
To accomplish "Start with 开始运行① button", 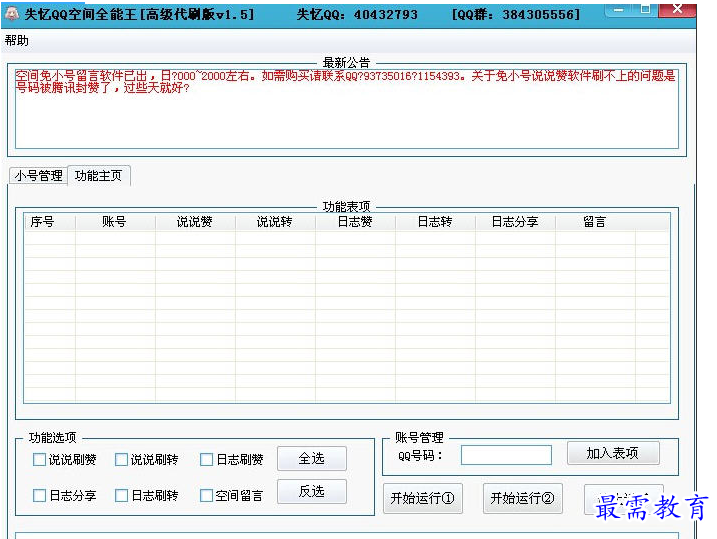I will pos(423,498).
